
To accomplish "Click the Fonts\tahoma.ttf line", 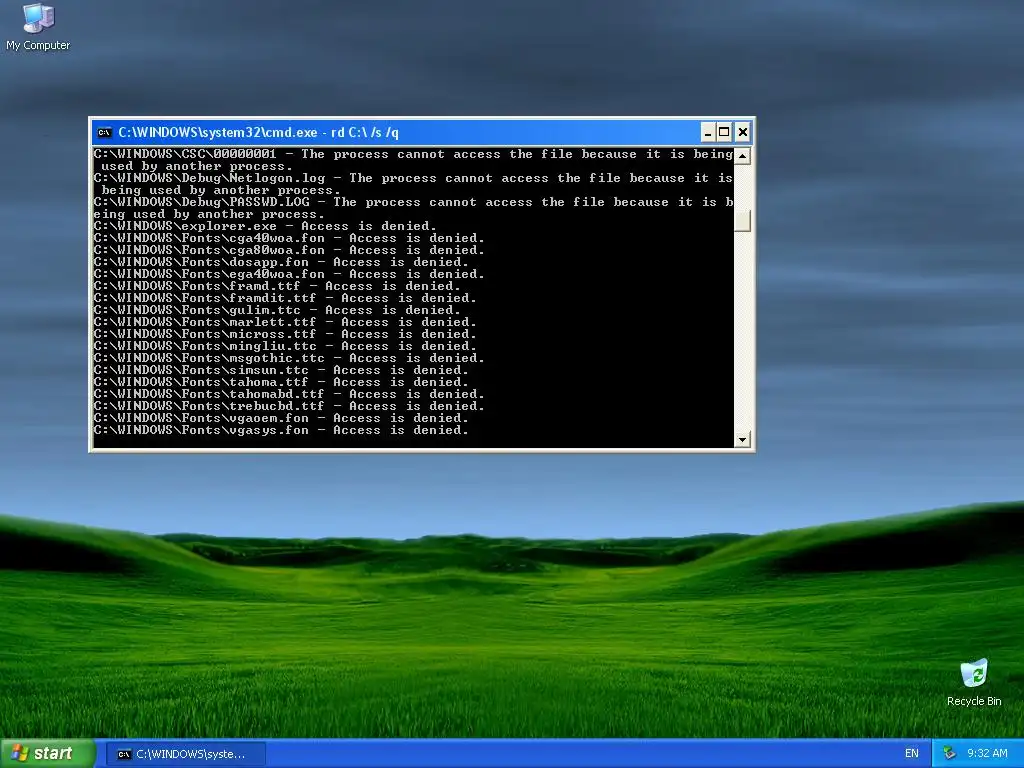I will (x=281, y=382).
